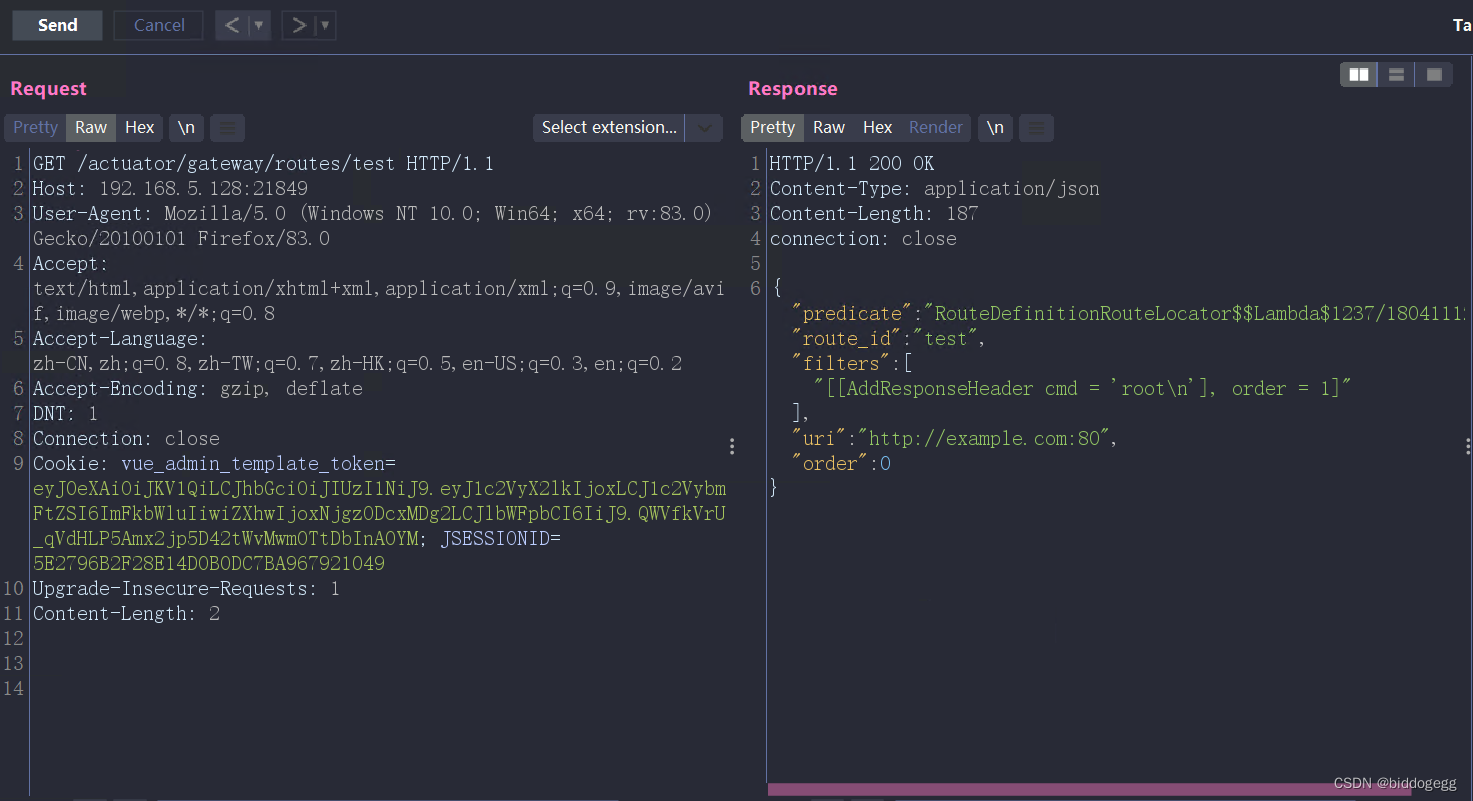Open the Response panel hamburger menu icon
This screenshot has width=1473, height=801.
[1036, 127]
